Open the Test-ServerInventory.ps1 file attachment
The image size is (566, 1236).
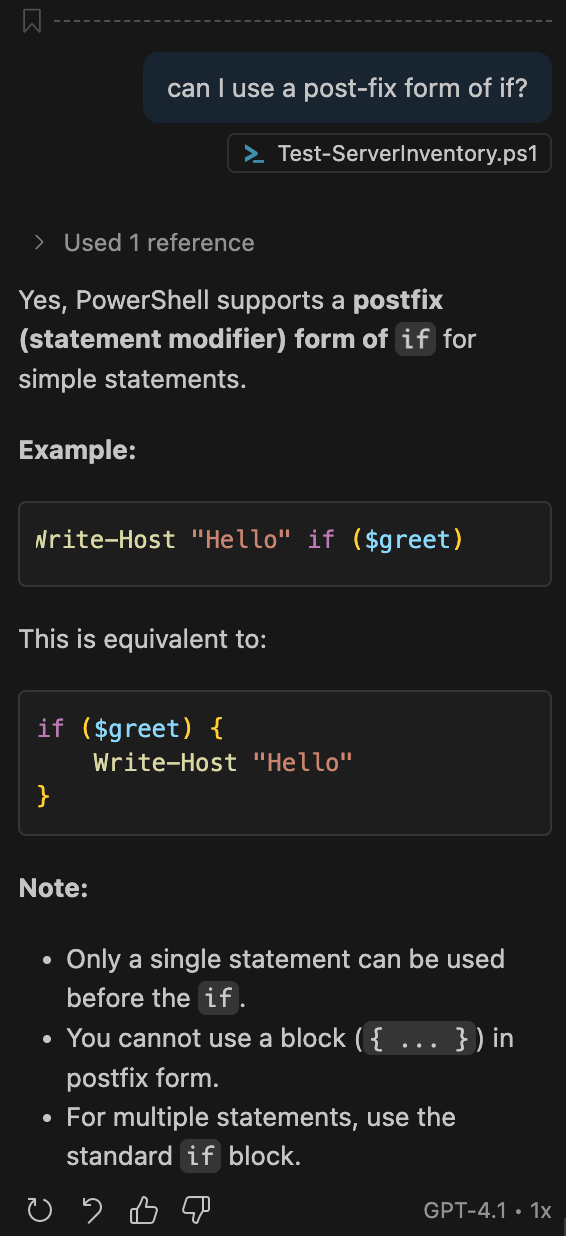coord(390,154)
